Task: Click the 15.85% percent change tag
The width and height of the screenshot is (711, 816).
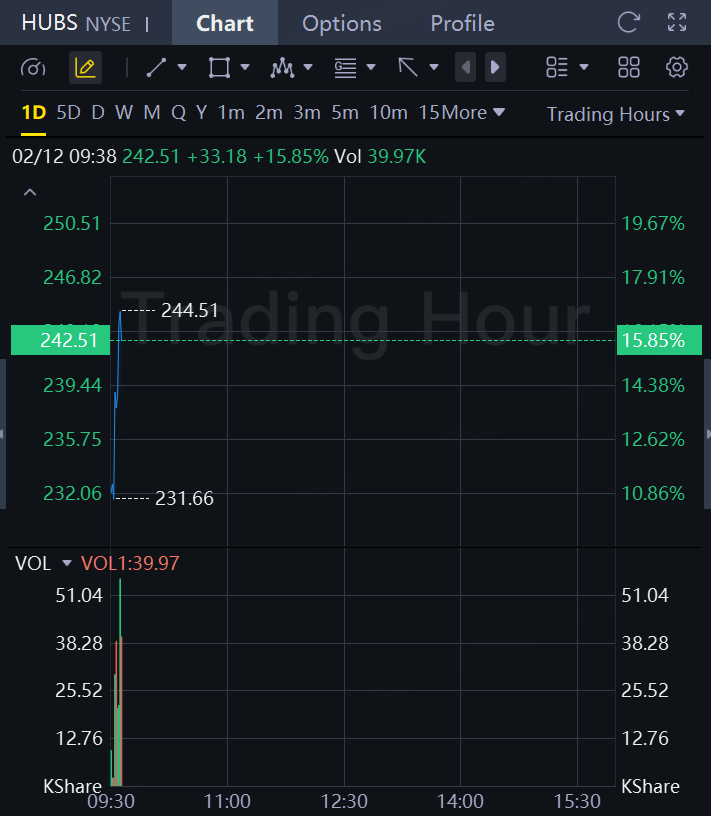Action: tap(659, 340)
